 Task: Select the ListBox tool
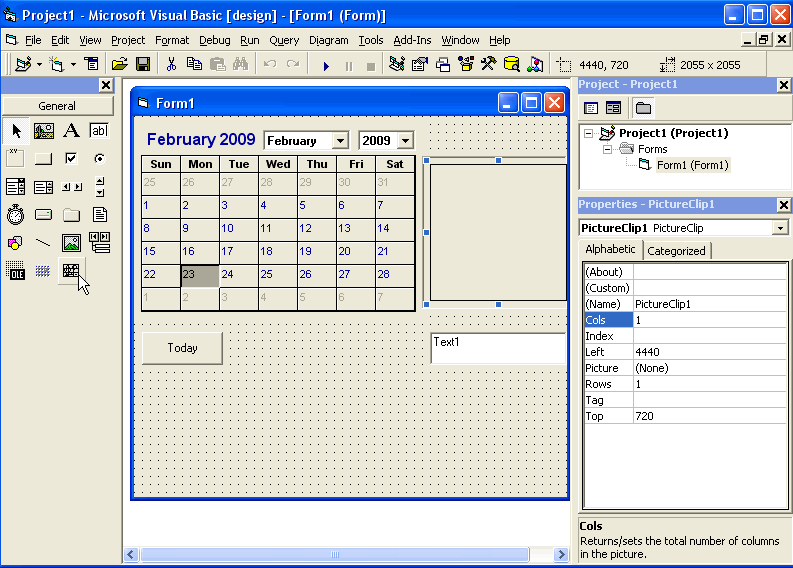[43, 187]
